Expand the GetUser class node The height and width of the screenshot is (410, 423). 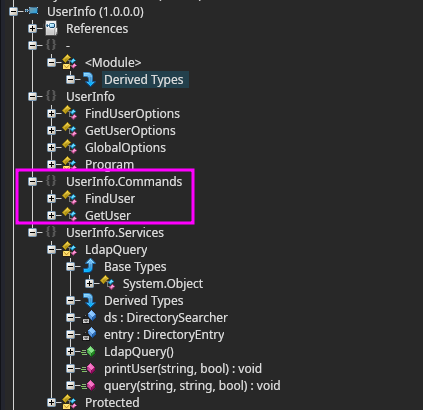[x=51, y=215]
